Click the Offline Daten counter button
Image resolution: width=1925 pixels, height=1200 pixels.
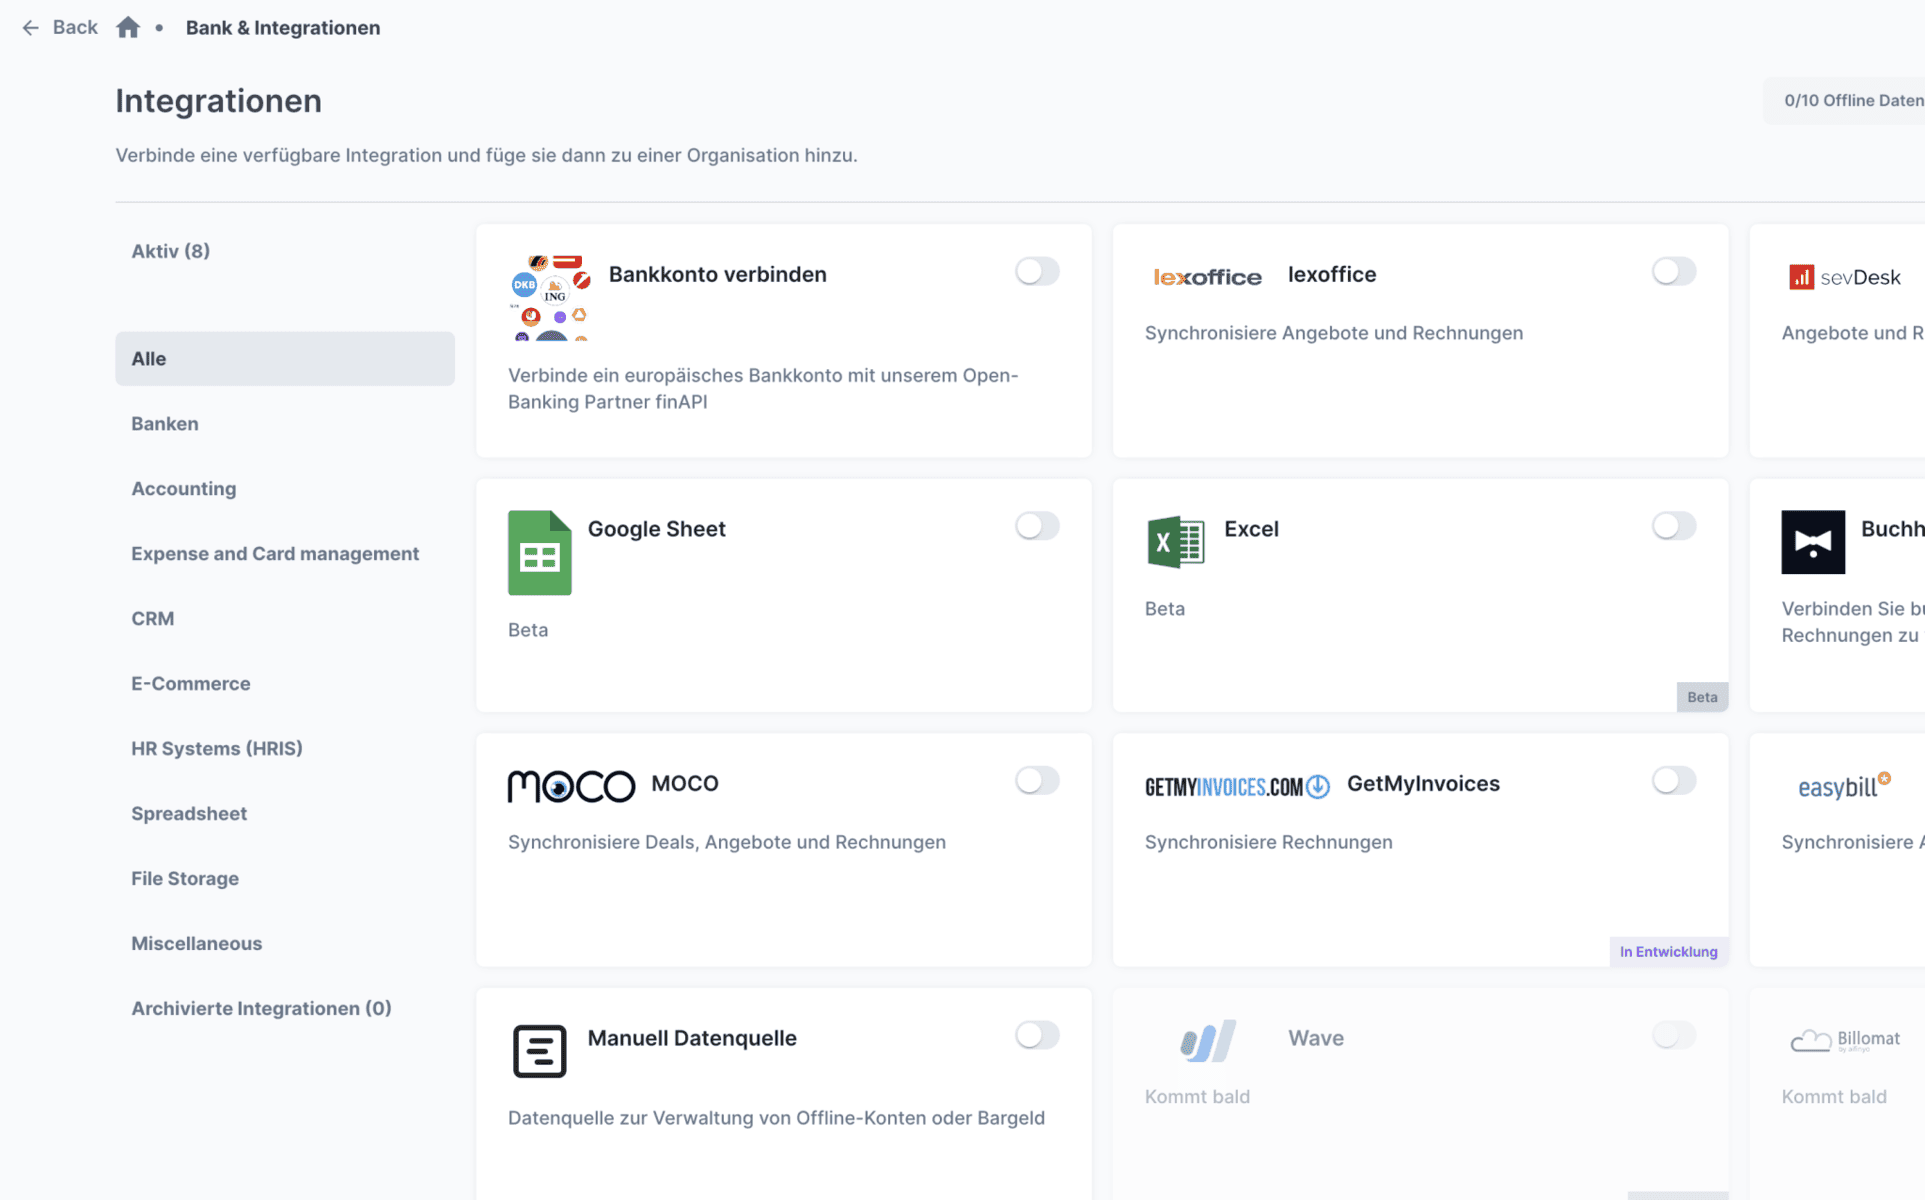click(1852, 101)
